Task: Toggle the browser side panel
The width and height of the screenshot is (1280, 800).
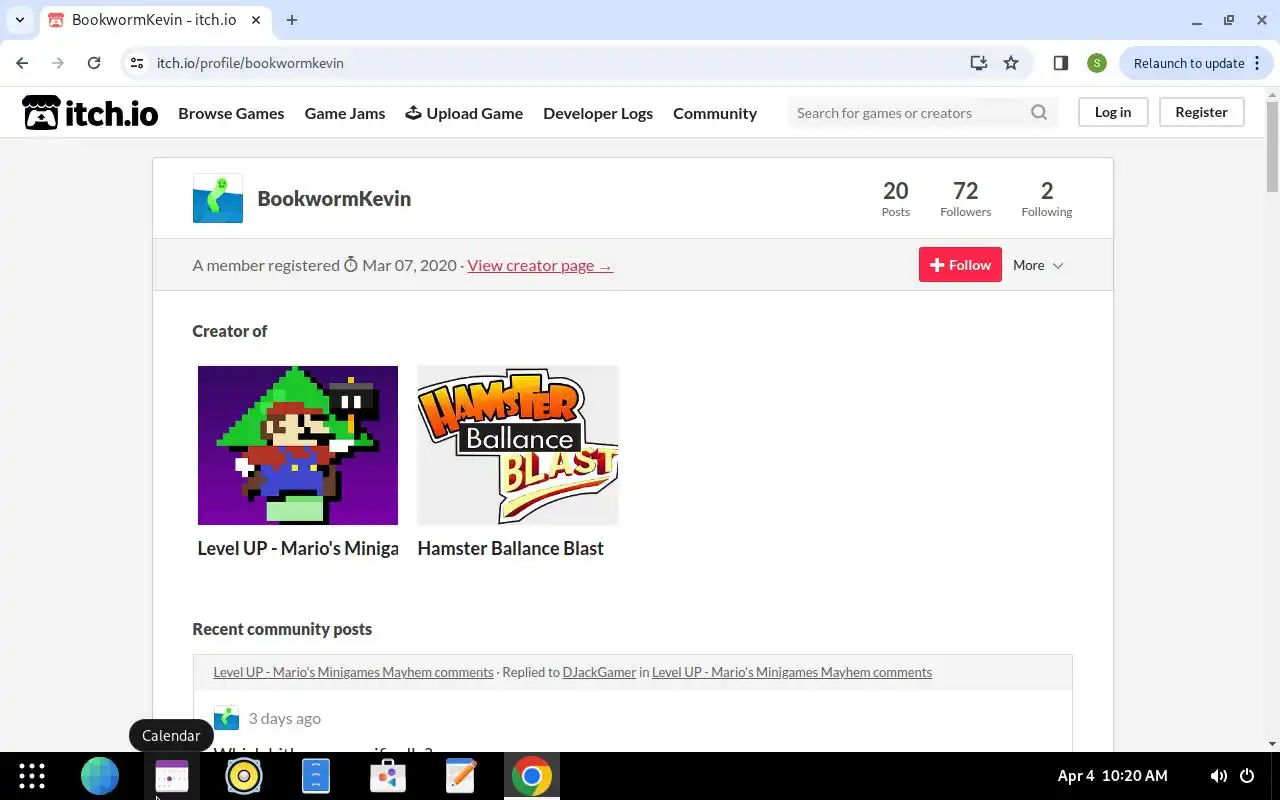Action: coord(1061,63)
